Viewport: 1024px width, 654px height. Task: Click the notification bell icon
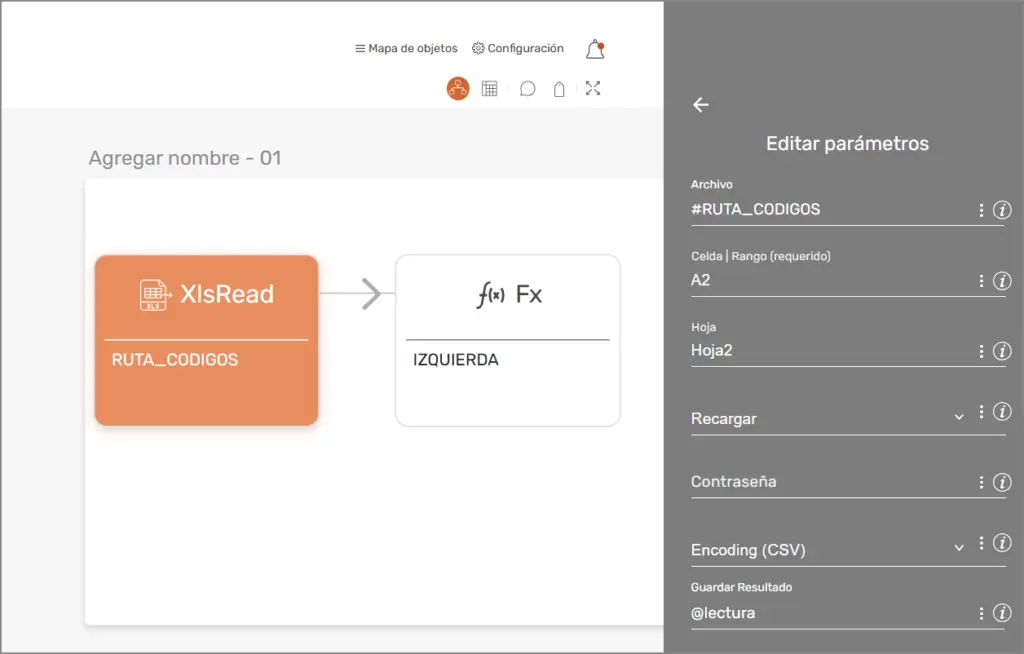pos(595,49)
